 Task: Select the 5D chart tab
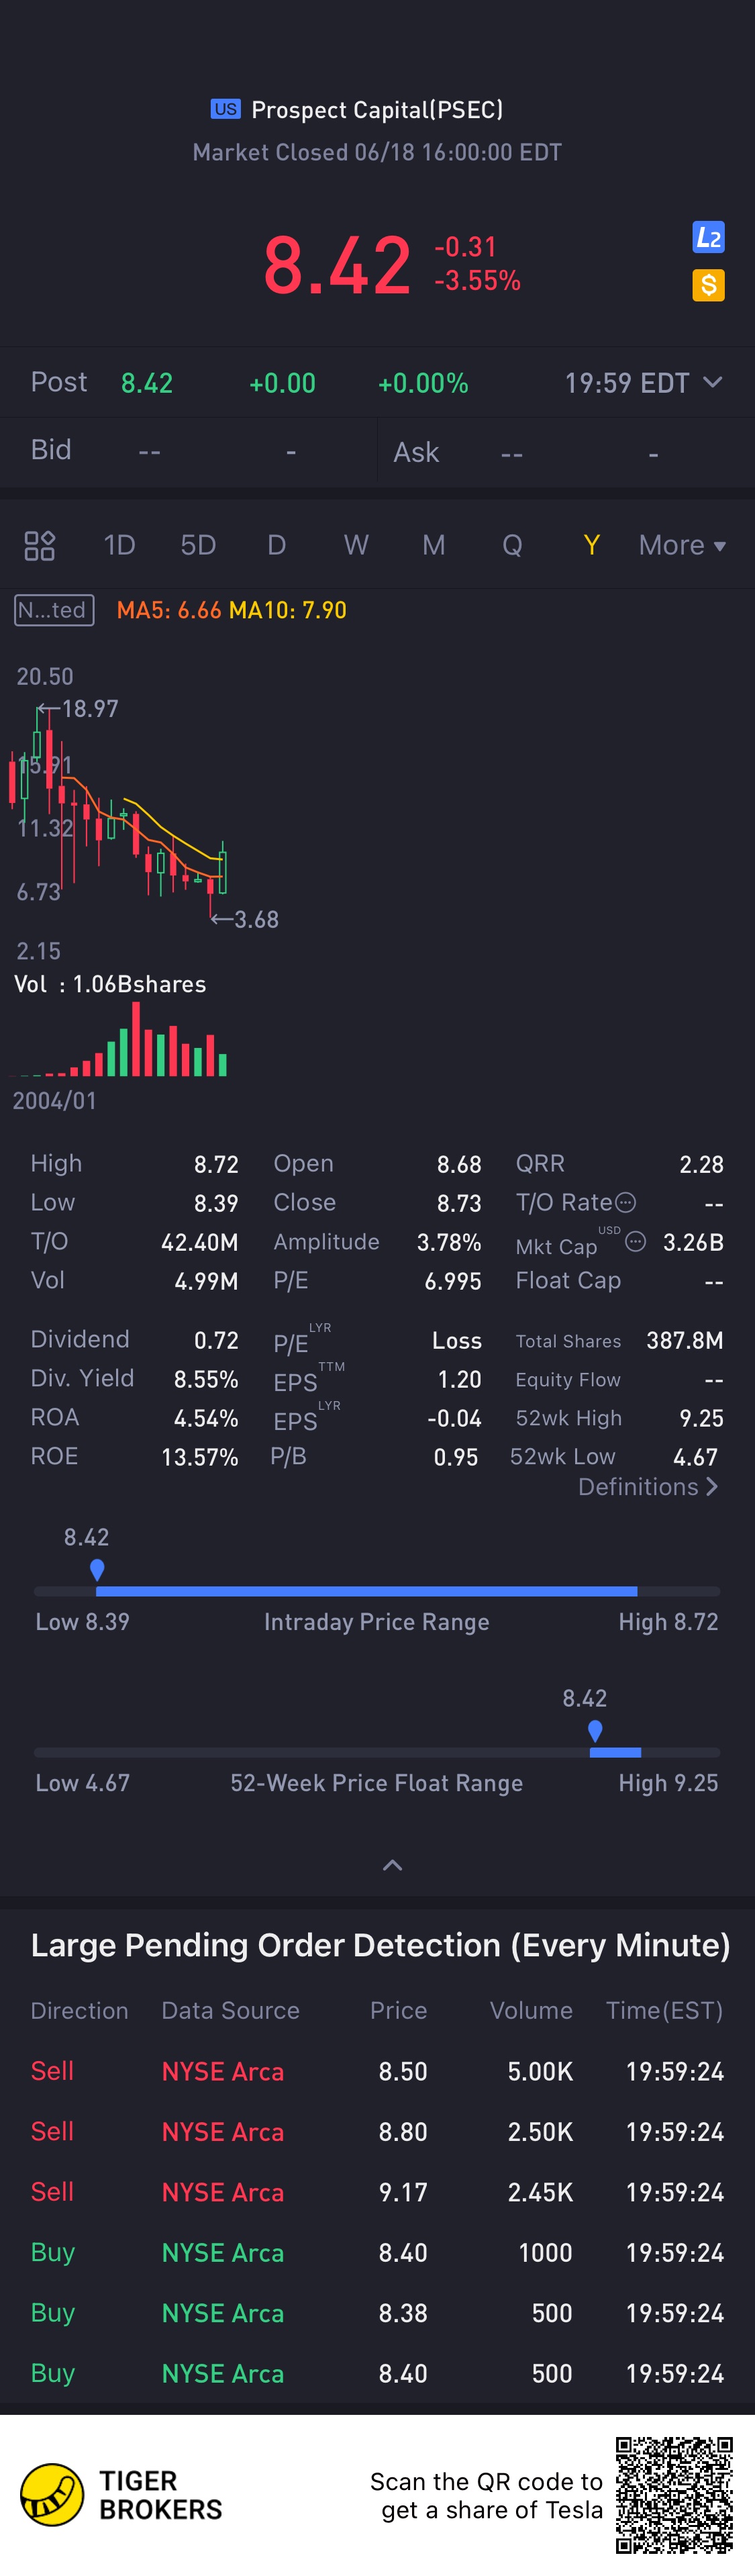coord(198,545)
